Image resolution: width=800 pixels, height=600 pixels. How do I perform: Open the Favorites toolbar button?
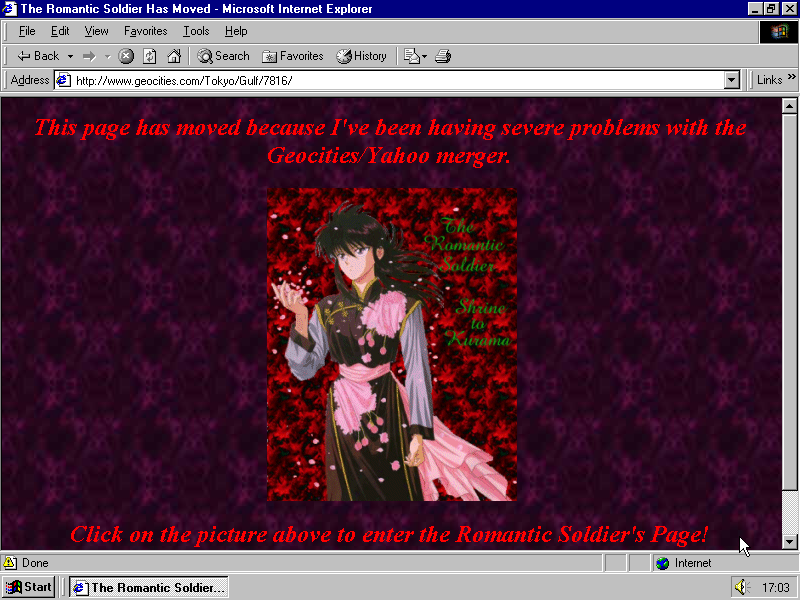coord(293,56)
